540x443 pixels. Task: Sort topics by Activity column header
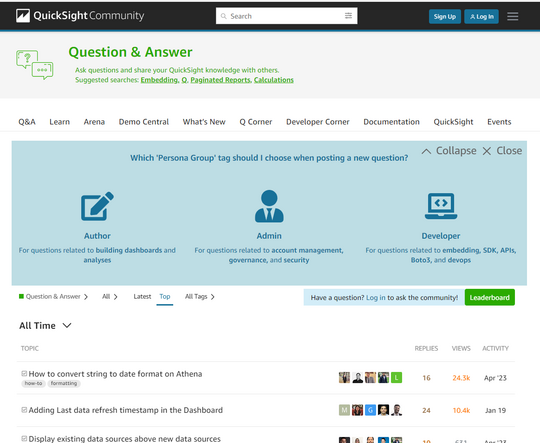click(495, 348)
